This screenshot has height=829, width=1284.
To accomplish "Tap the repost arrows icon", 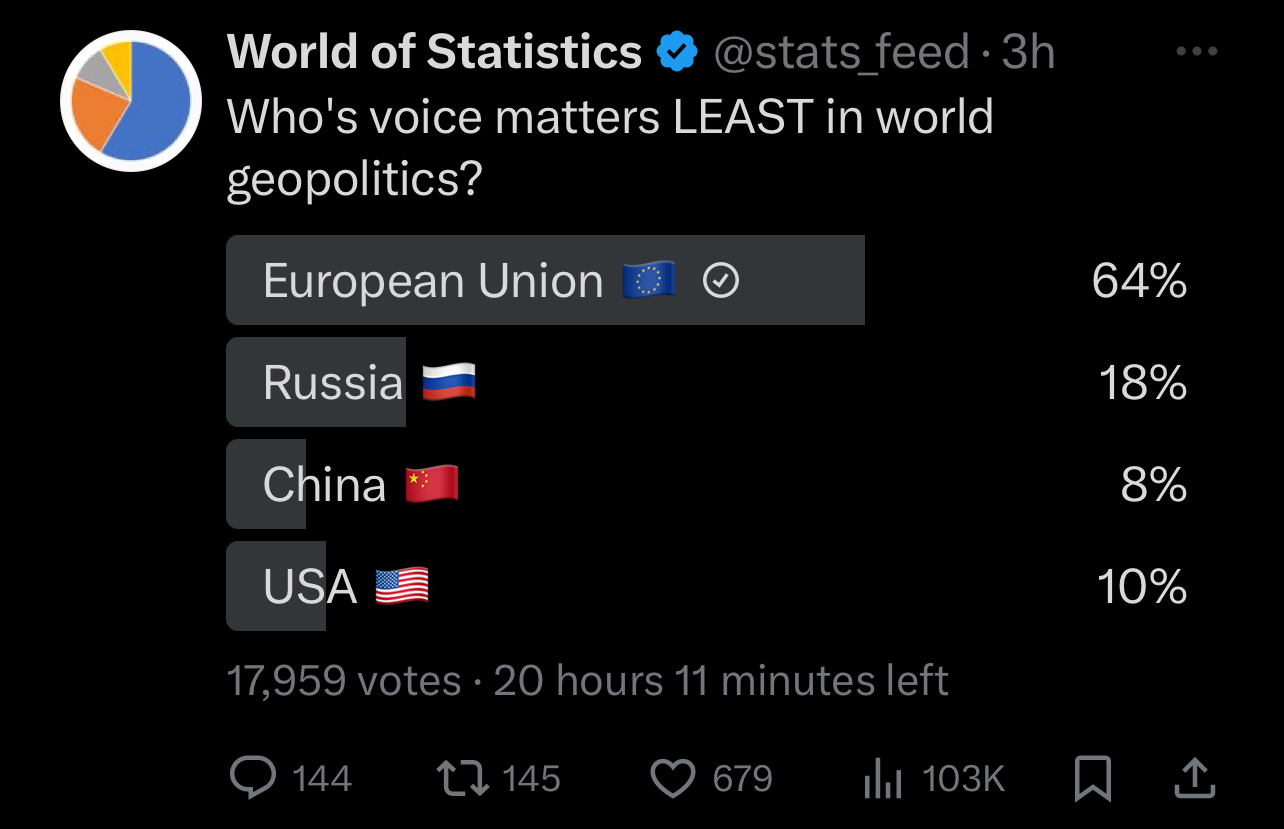I will [x=463, y=778].
